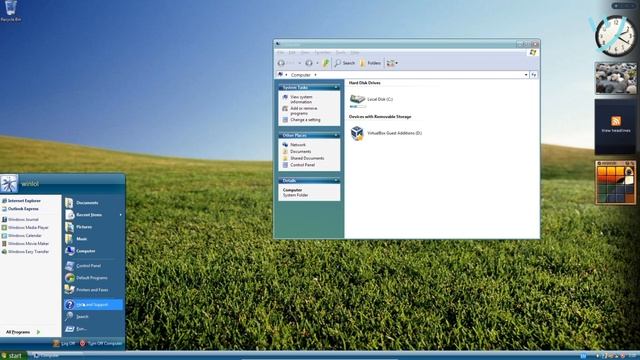The height and width of the screenshot is (360, 640).
Task: Open Run from Start menu
Action: click(93, 329)
